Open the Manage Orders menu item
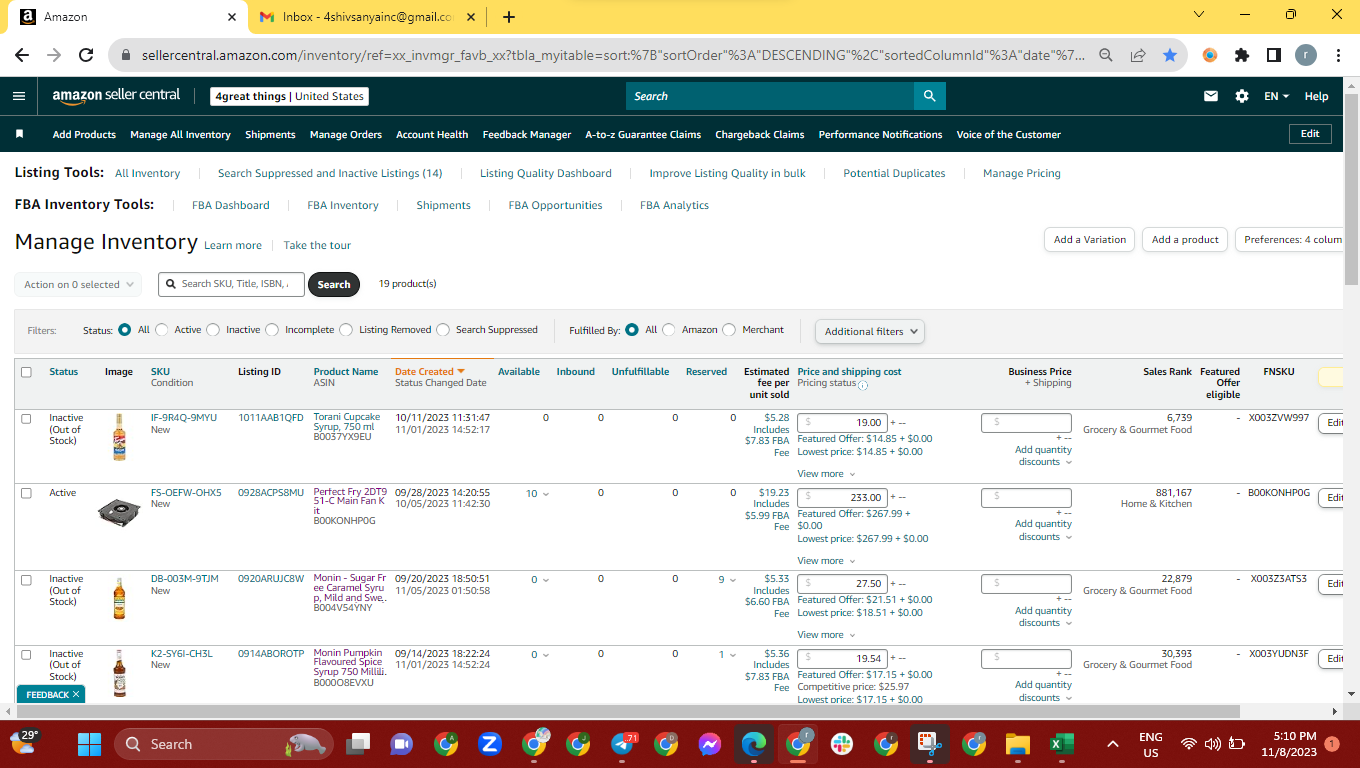The height and width of the screenshot is (768, 1360). point(346,134)
